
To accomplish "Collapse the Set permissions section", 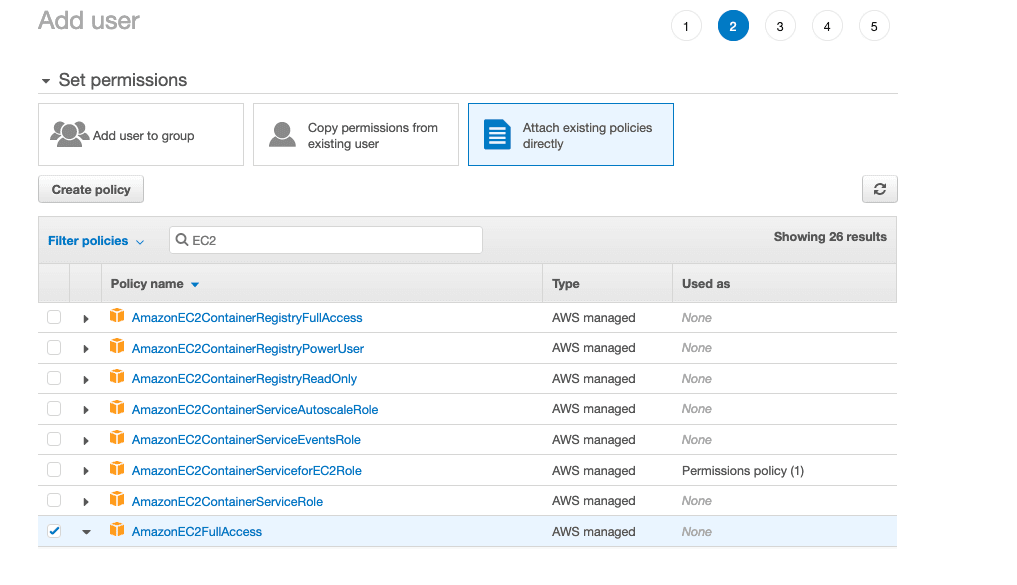I will (46, 81).
